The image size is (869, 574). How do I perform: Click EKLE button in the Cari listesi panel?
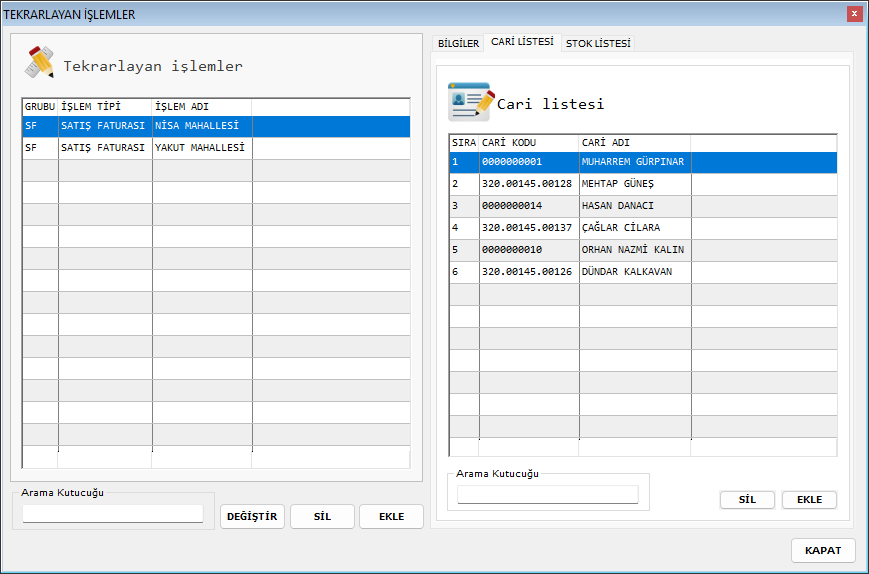tap(809, 500)
